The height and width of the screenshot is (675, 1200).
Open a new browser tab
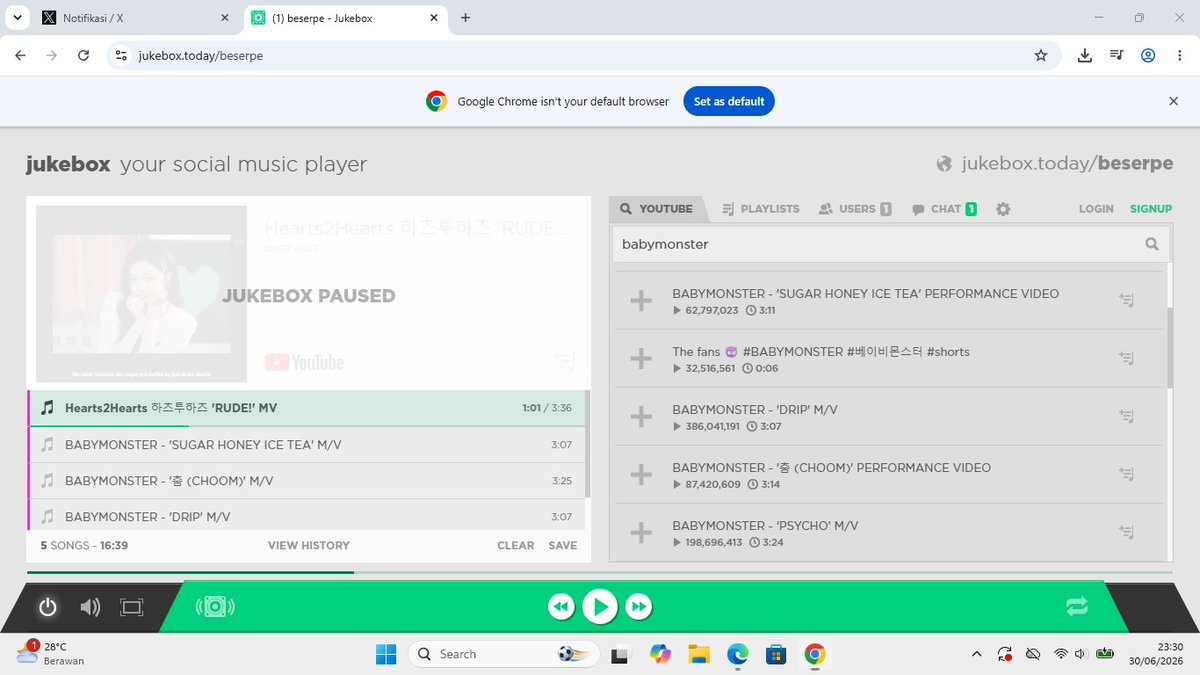465,18
